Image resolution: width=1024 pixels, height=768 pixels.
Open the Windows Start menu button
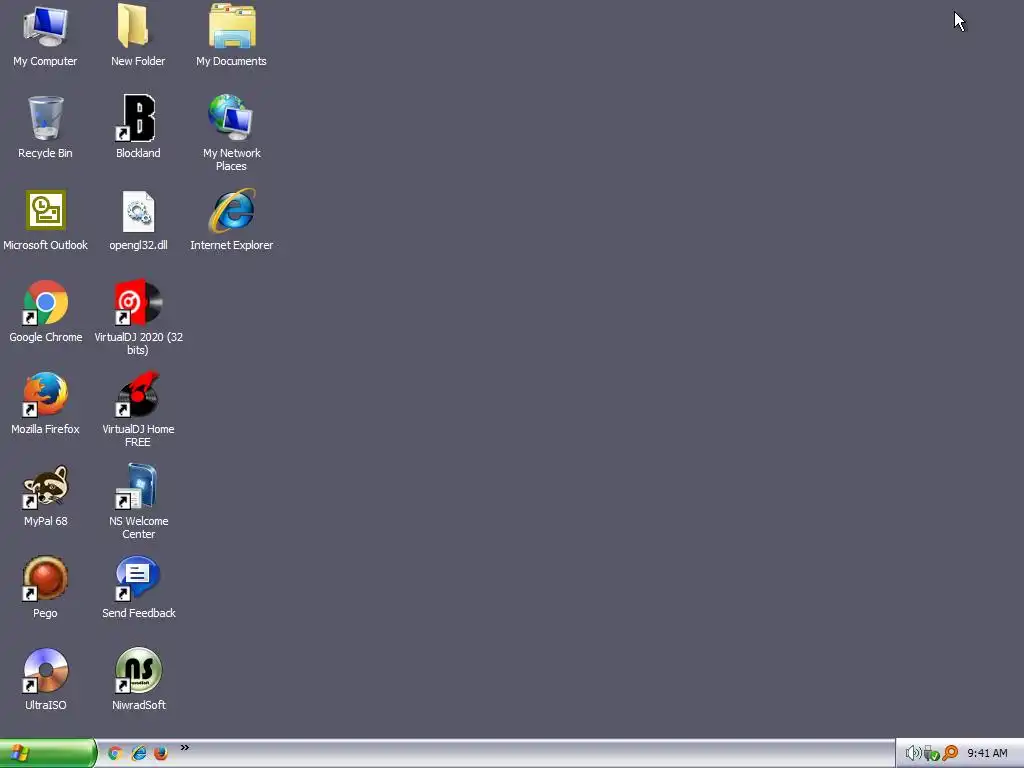click(x=48, y=754)
